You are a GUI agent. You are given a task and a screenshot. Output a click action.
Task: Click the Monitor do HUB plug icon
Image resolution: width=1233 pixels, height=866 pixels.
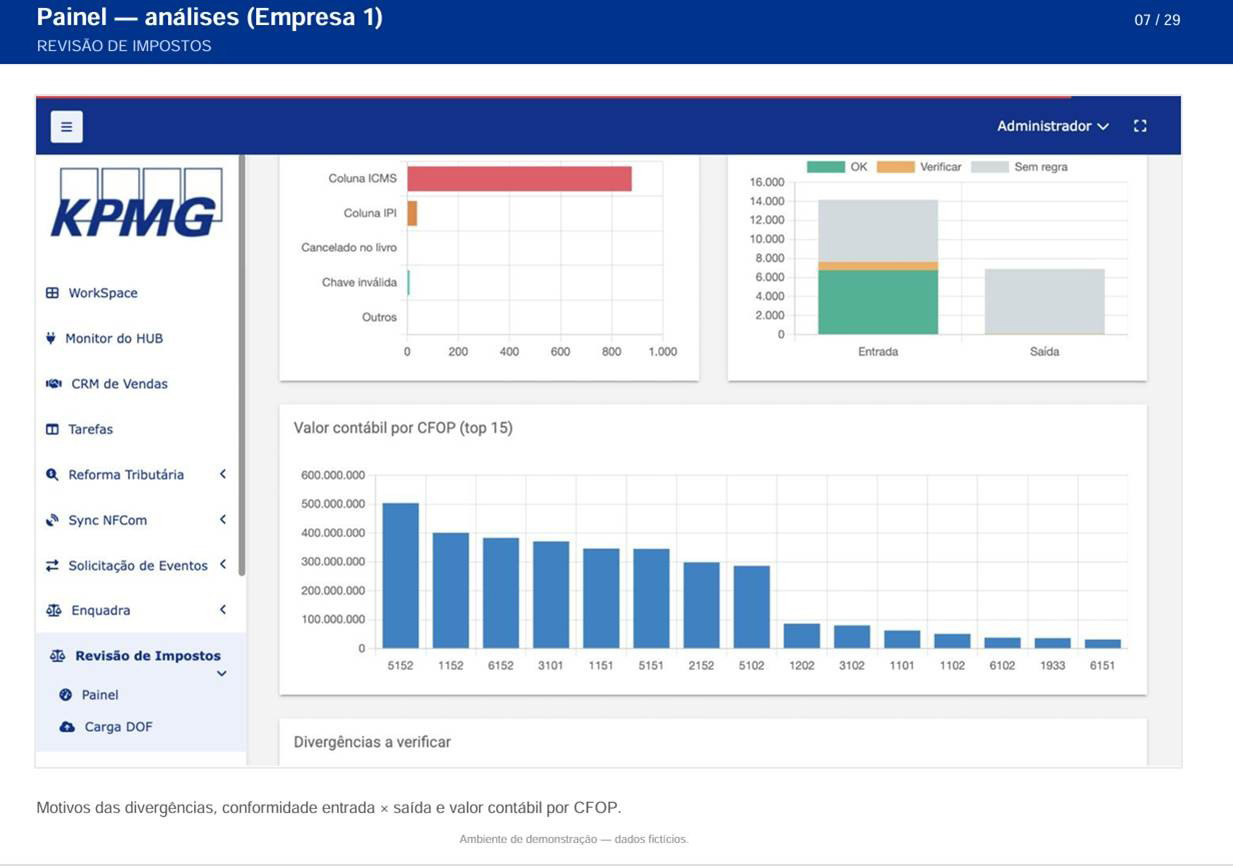pyautogui.click(x=51, y=338)
